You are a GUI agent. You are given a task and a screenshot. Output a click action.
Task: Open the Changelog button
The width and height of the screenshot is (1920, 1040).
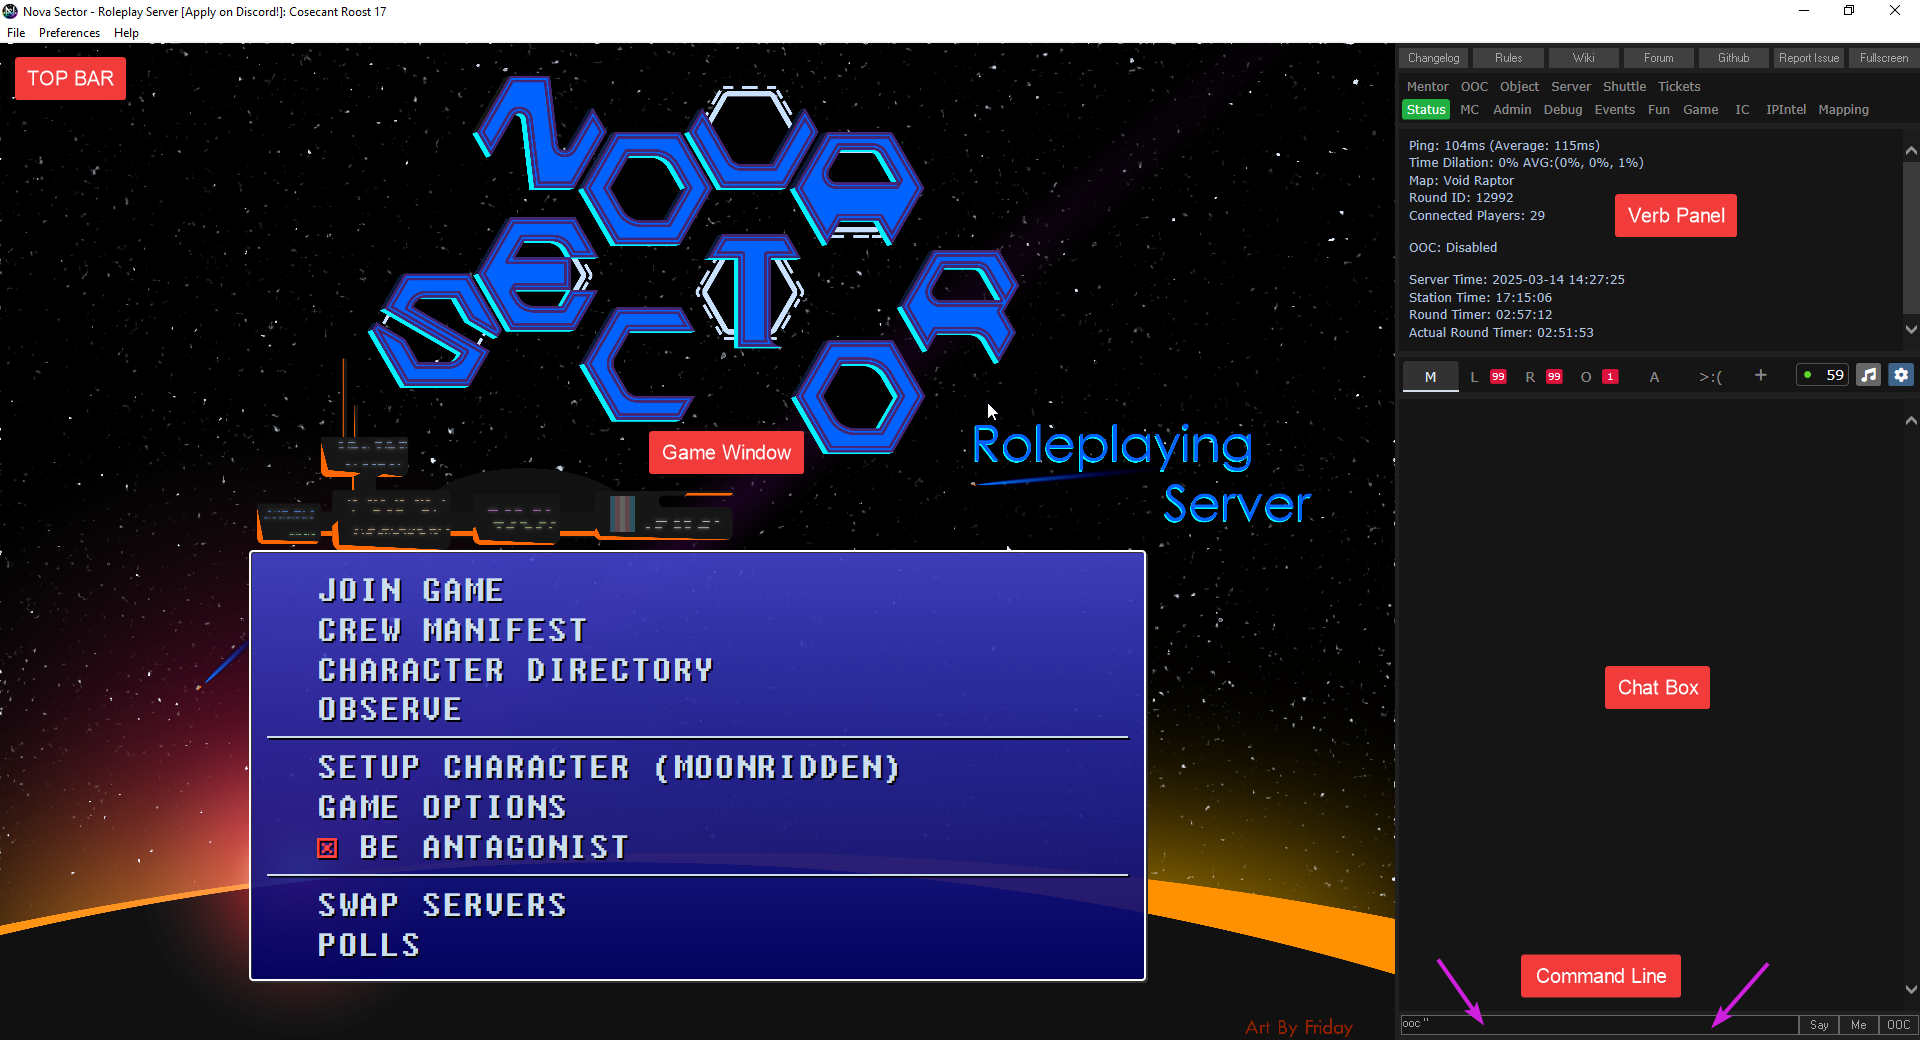click(1433, 58)
